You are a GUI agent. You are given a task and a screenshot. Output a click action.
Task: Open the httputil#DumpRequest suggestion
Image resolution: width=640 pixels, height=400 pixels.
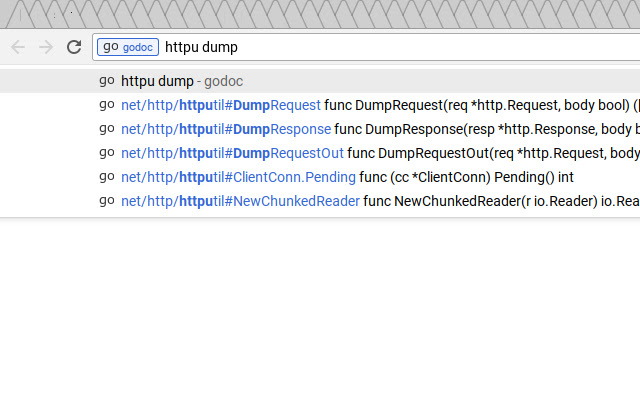(320, 105)
